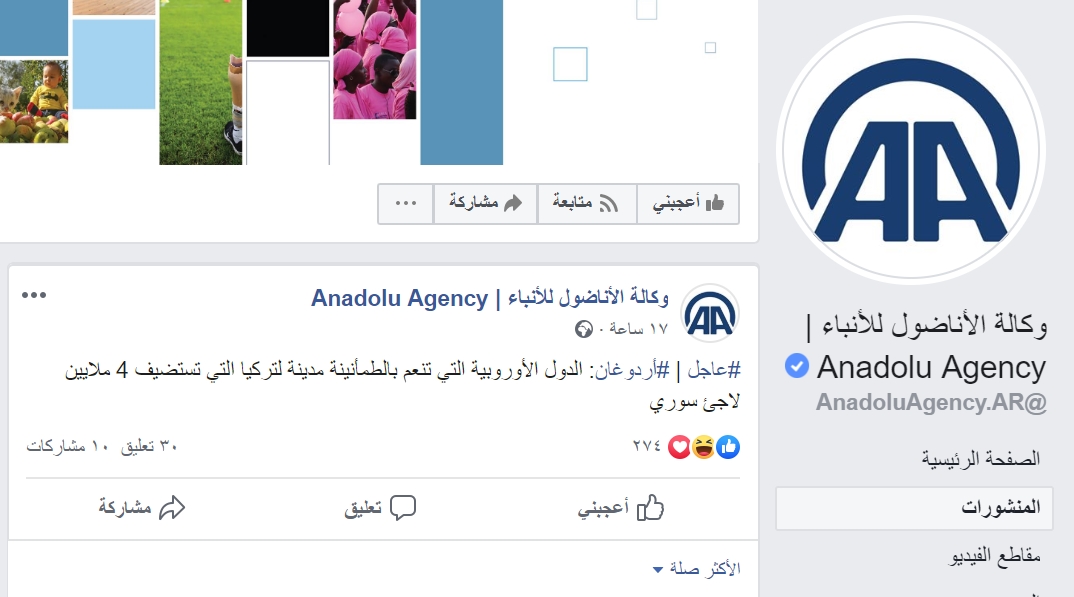Click the small AA avatar on post
The height and width of the screenshot is (597, 1074).
[x=710, y=314]
